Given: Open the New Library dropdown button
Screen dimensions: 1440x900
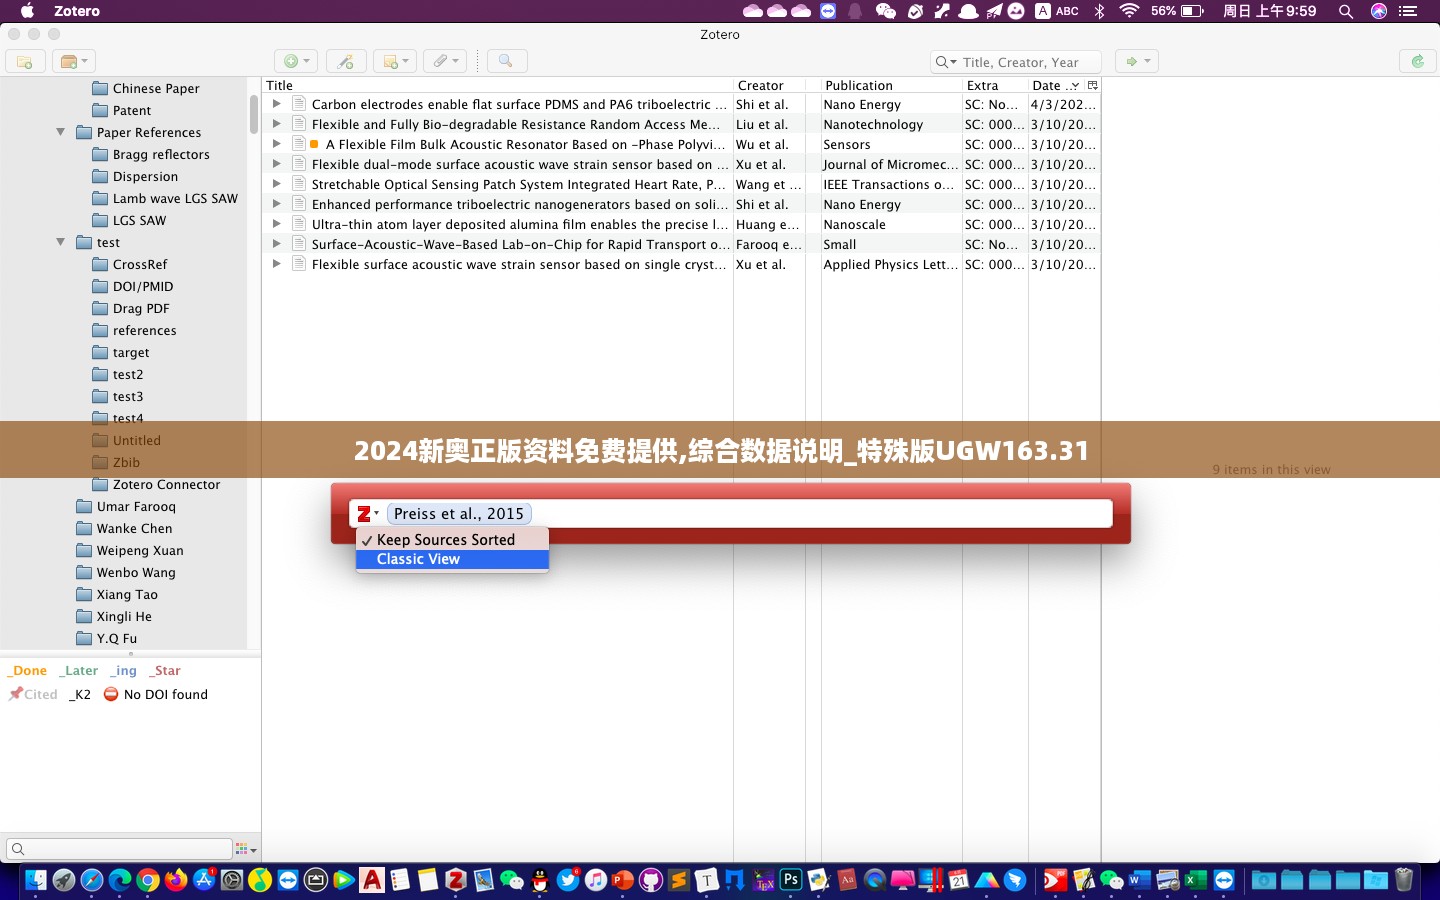Looking at the screenshot, I should click(x=74, y=62).
